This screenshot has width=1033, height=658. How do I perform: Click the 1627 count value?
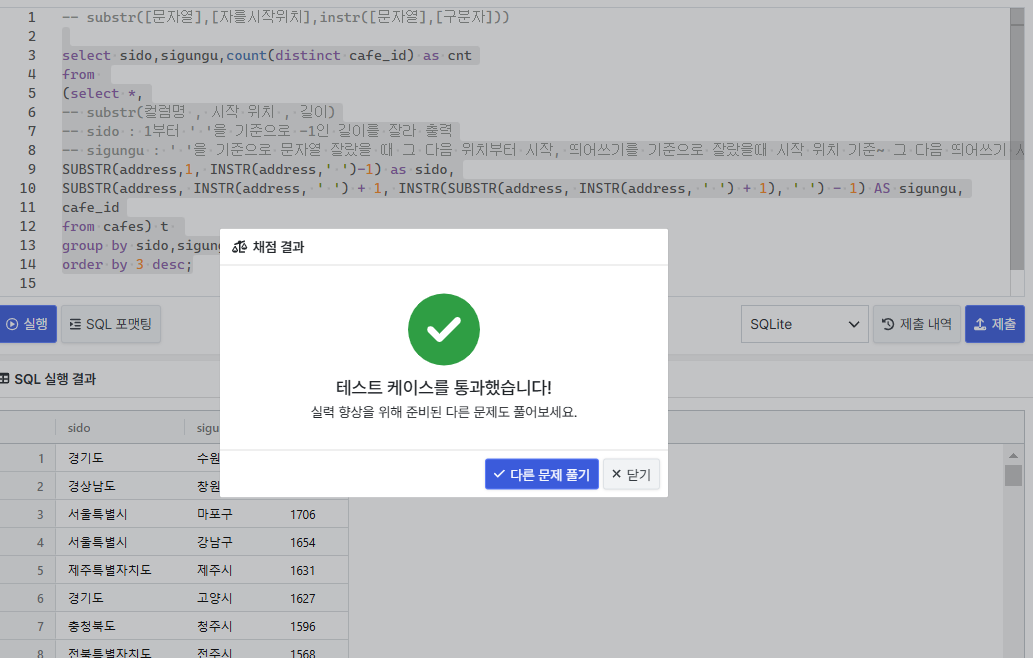tap(302, 599)
